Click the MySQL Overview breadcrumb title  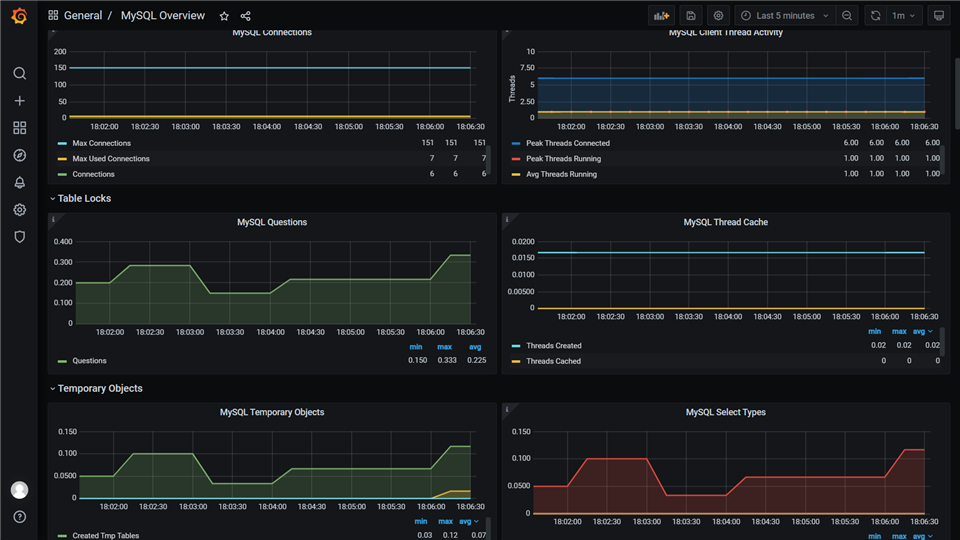[x=163, y=15]
